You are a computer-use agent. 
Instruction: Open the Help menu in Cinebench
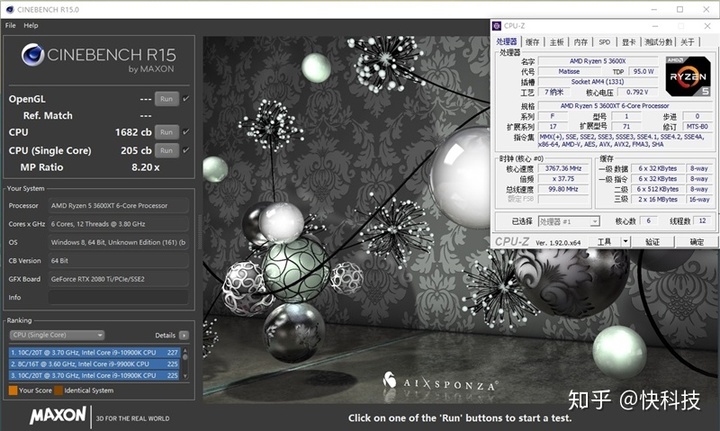31,25
